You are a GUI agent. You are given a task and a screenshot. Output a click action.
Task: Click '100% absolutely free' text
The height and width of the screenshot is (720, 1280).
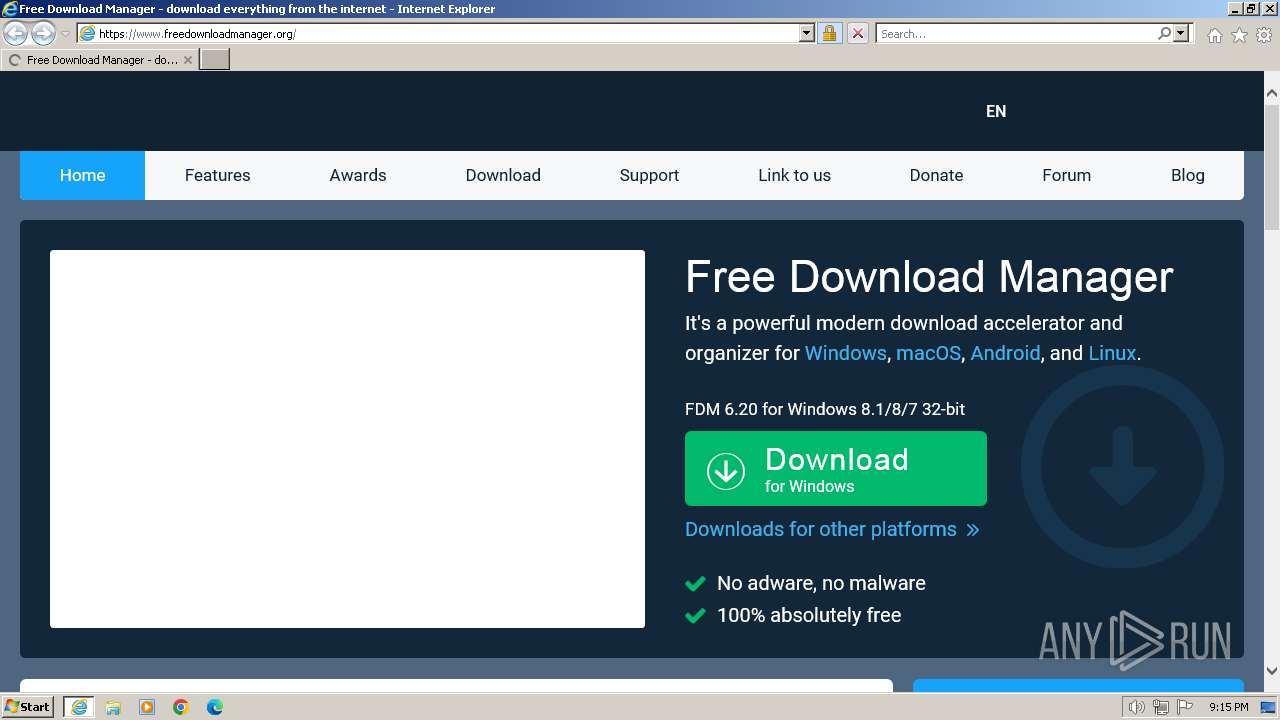(x=809, y=615)
